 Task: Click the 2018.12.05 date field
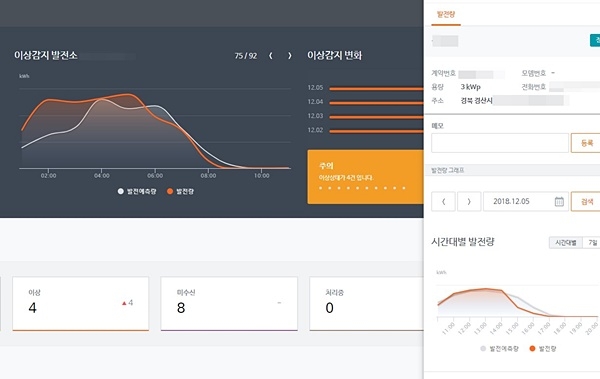(x=526, y=201)
